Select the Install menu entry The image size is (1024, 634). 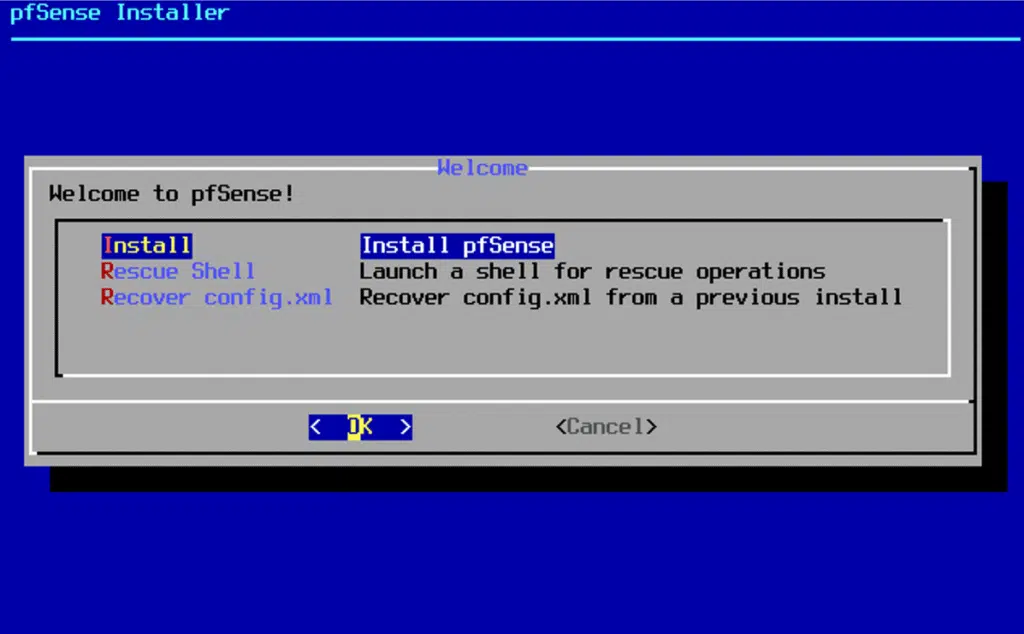click(147, 246)
